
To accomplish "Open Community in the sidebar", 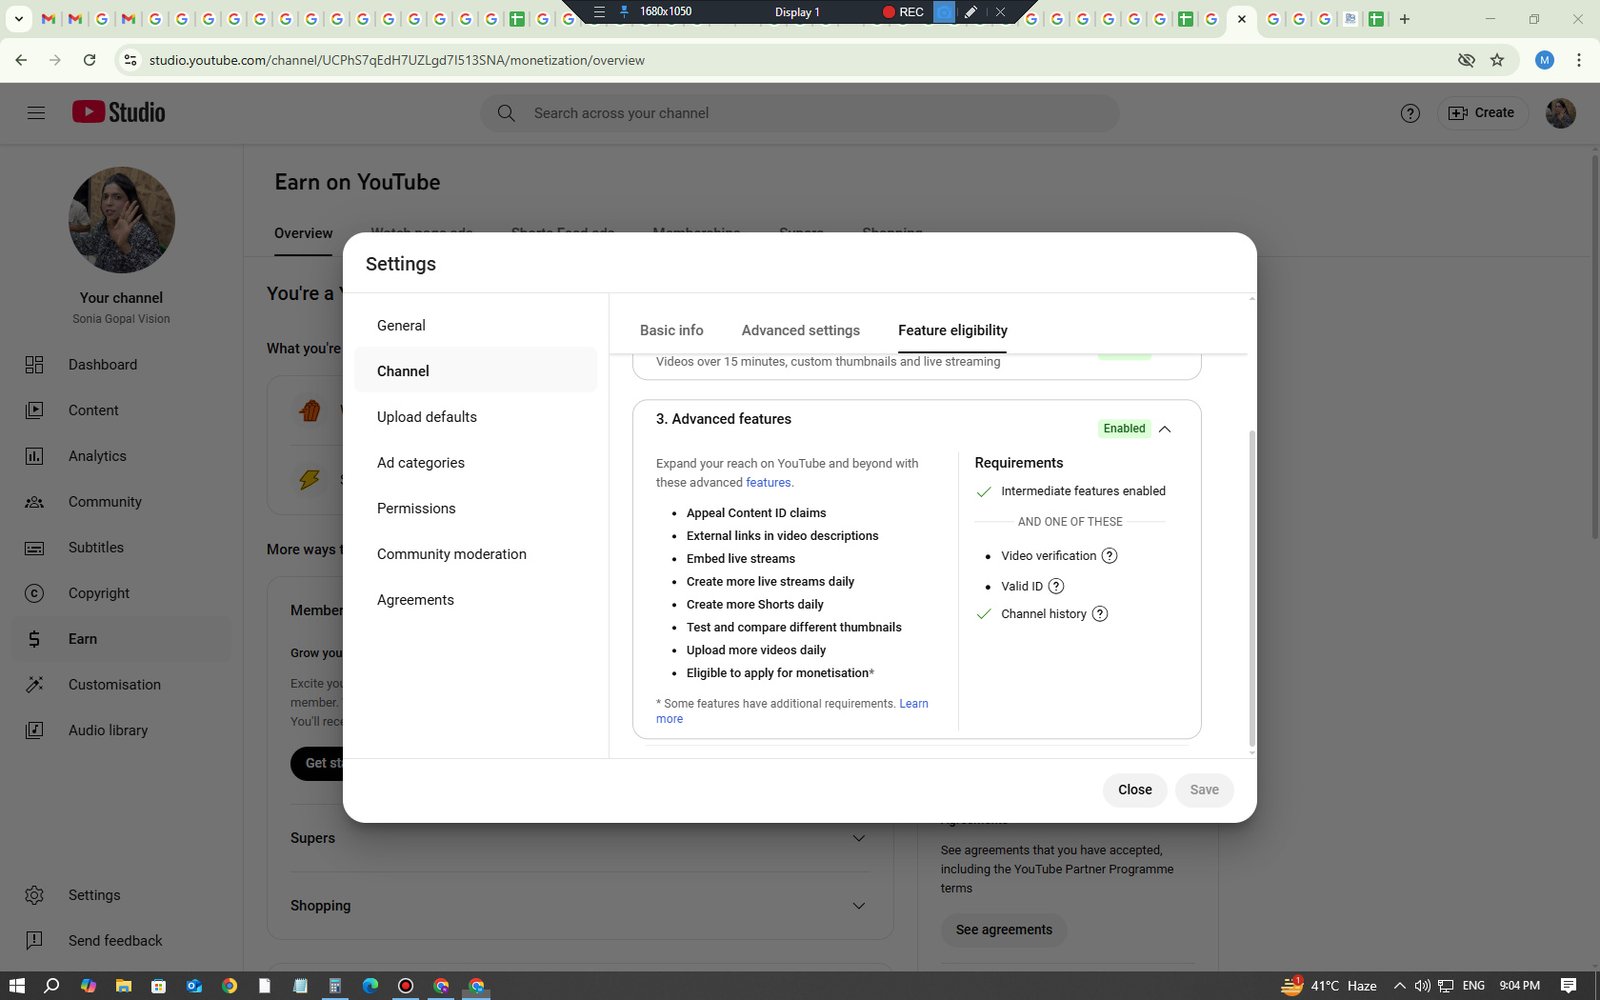I will click(x=121, y=502).
